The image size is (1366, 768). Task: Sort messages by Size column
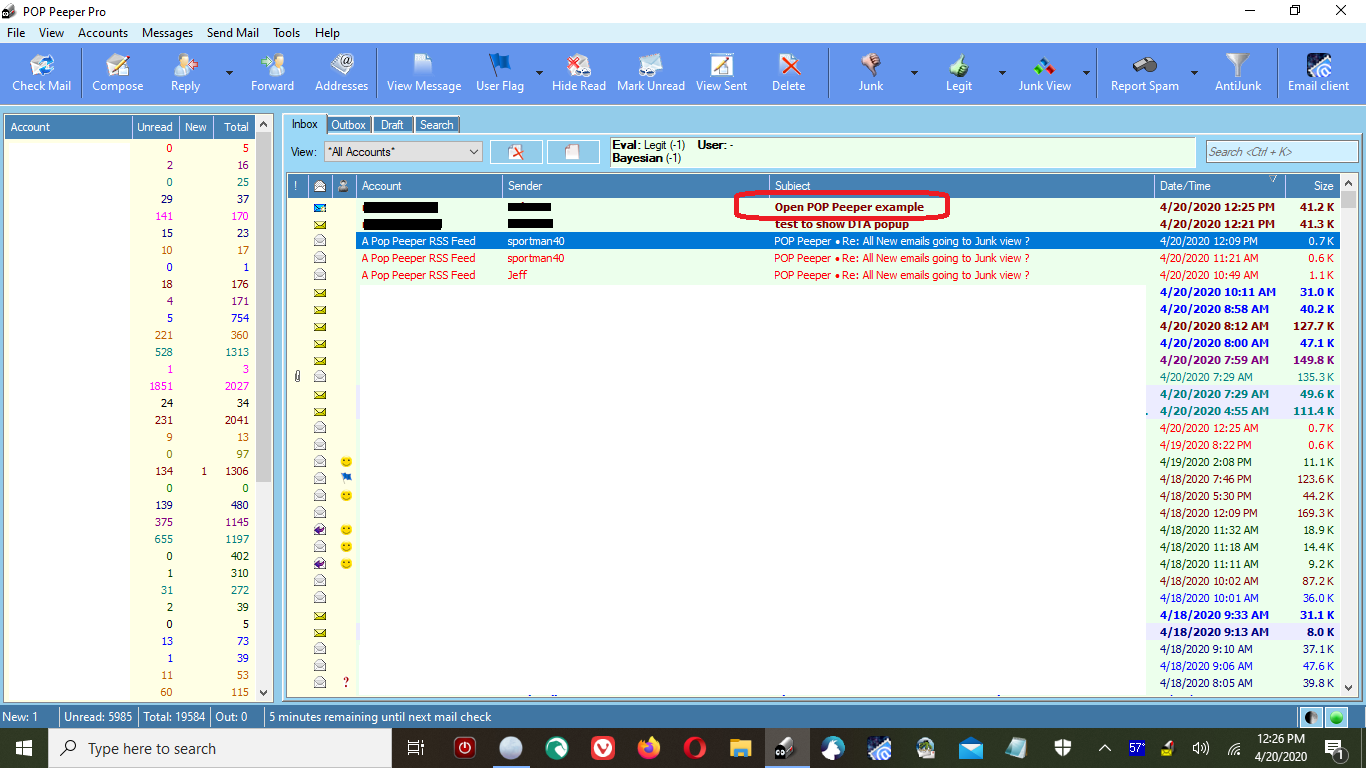(1312, 186)
